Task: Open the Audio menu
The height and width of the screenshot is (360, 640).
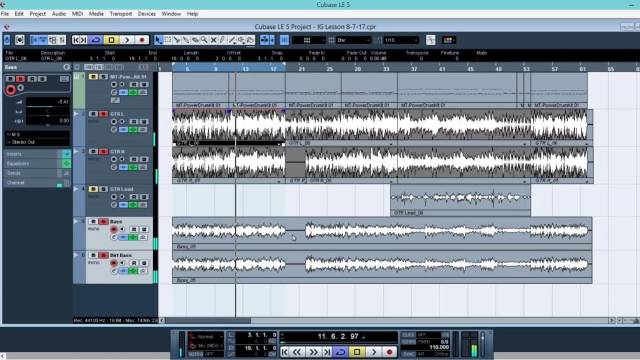Action: 59,14
